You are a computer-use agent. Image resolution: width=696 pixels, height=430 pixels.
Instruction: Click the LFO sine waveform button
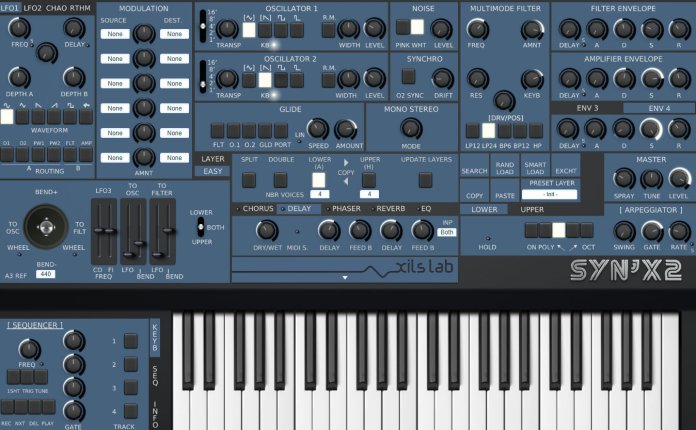[7, 117]
